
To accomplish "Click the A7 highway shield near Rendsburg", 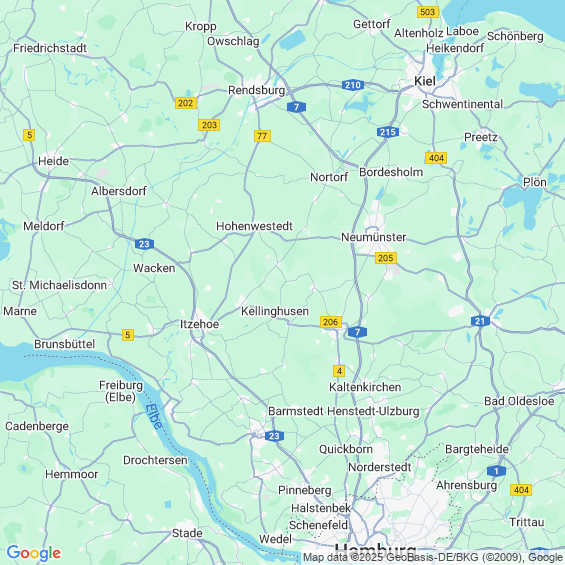I will point(297,107).
